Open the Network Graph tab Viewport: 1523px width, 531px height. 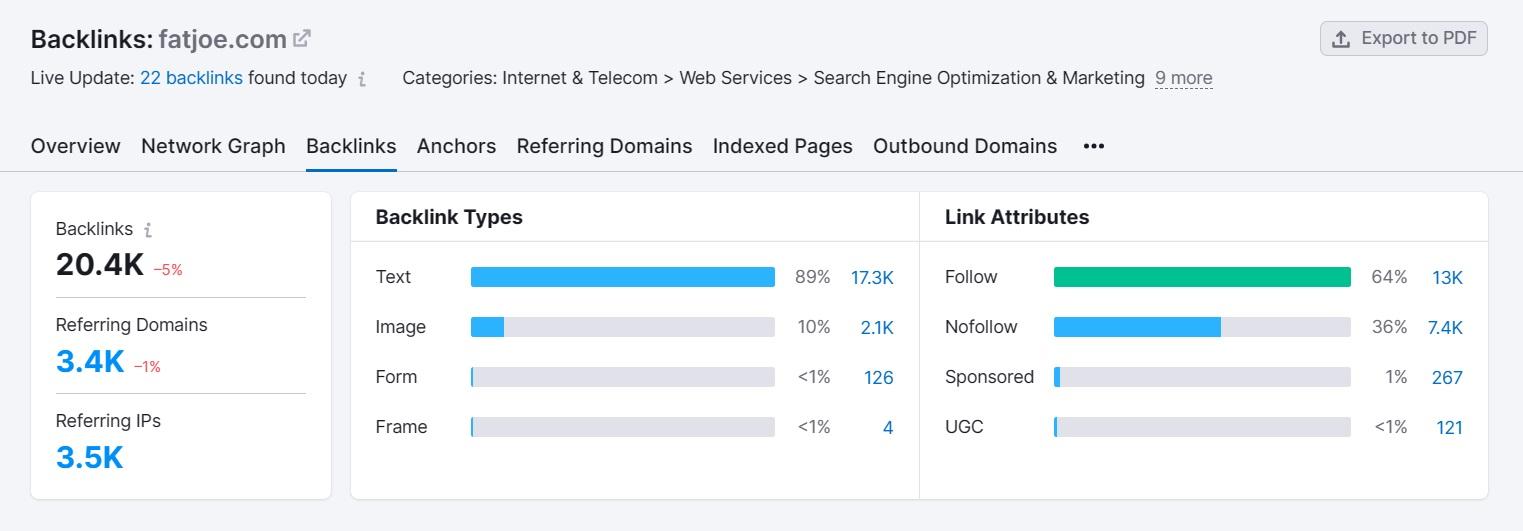213,146
